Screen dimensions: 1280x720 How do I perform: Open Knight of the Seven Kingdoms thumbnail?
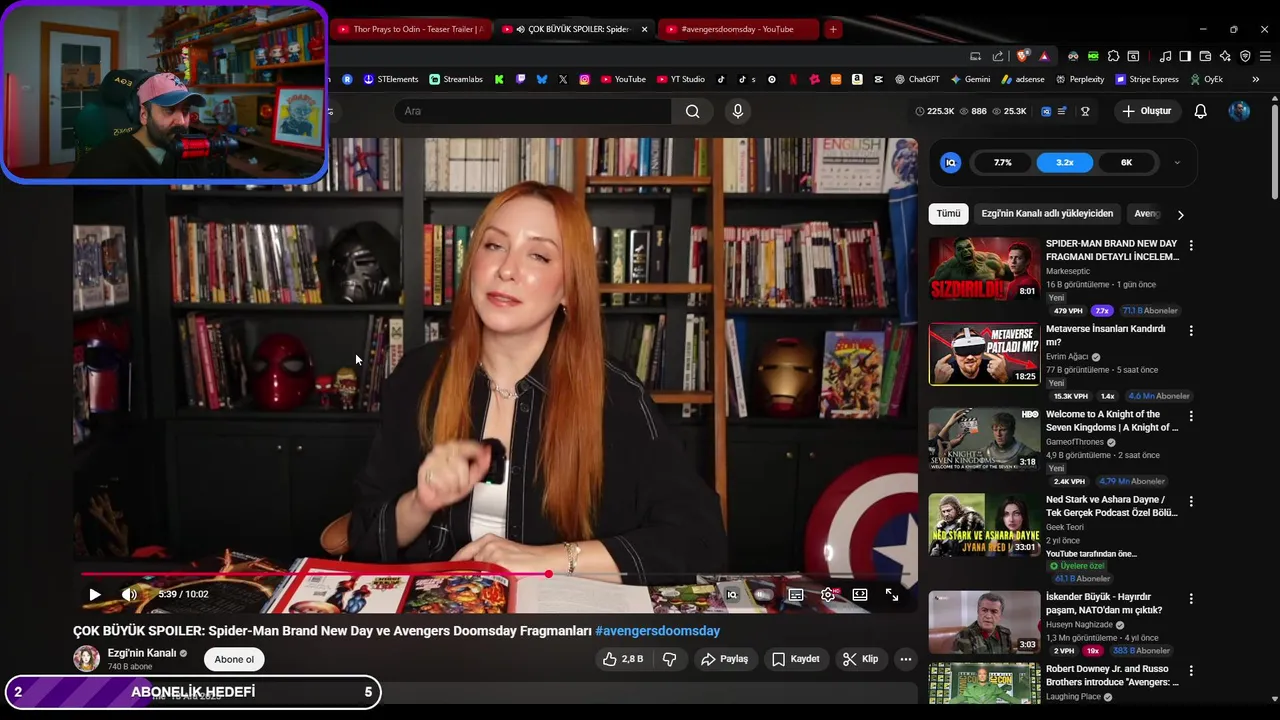point(984,439)
